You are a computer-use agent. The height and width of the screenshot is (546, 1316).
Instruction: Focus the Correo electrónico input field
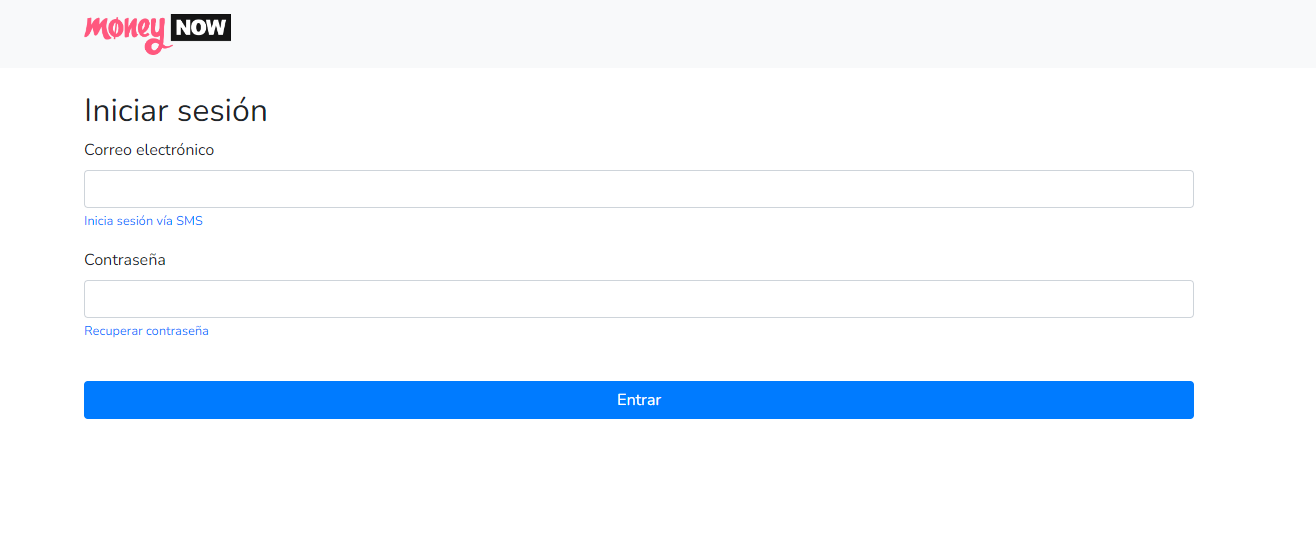[639, 189]
